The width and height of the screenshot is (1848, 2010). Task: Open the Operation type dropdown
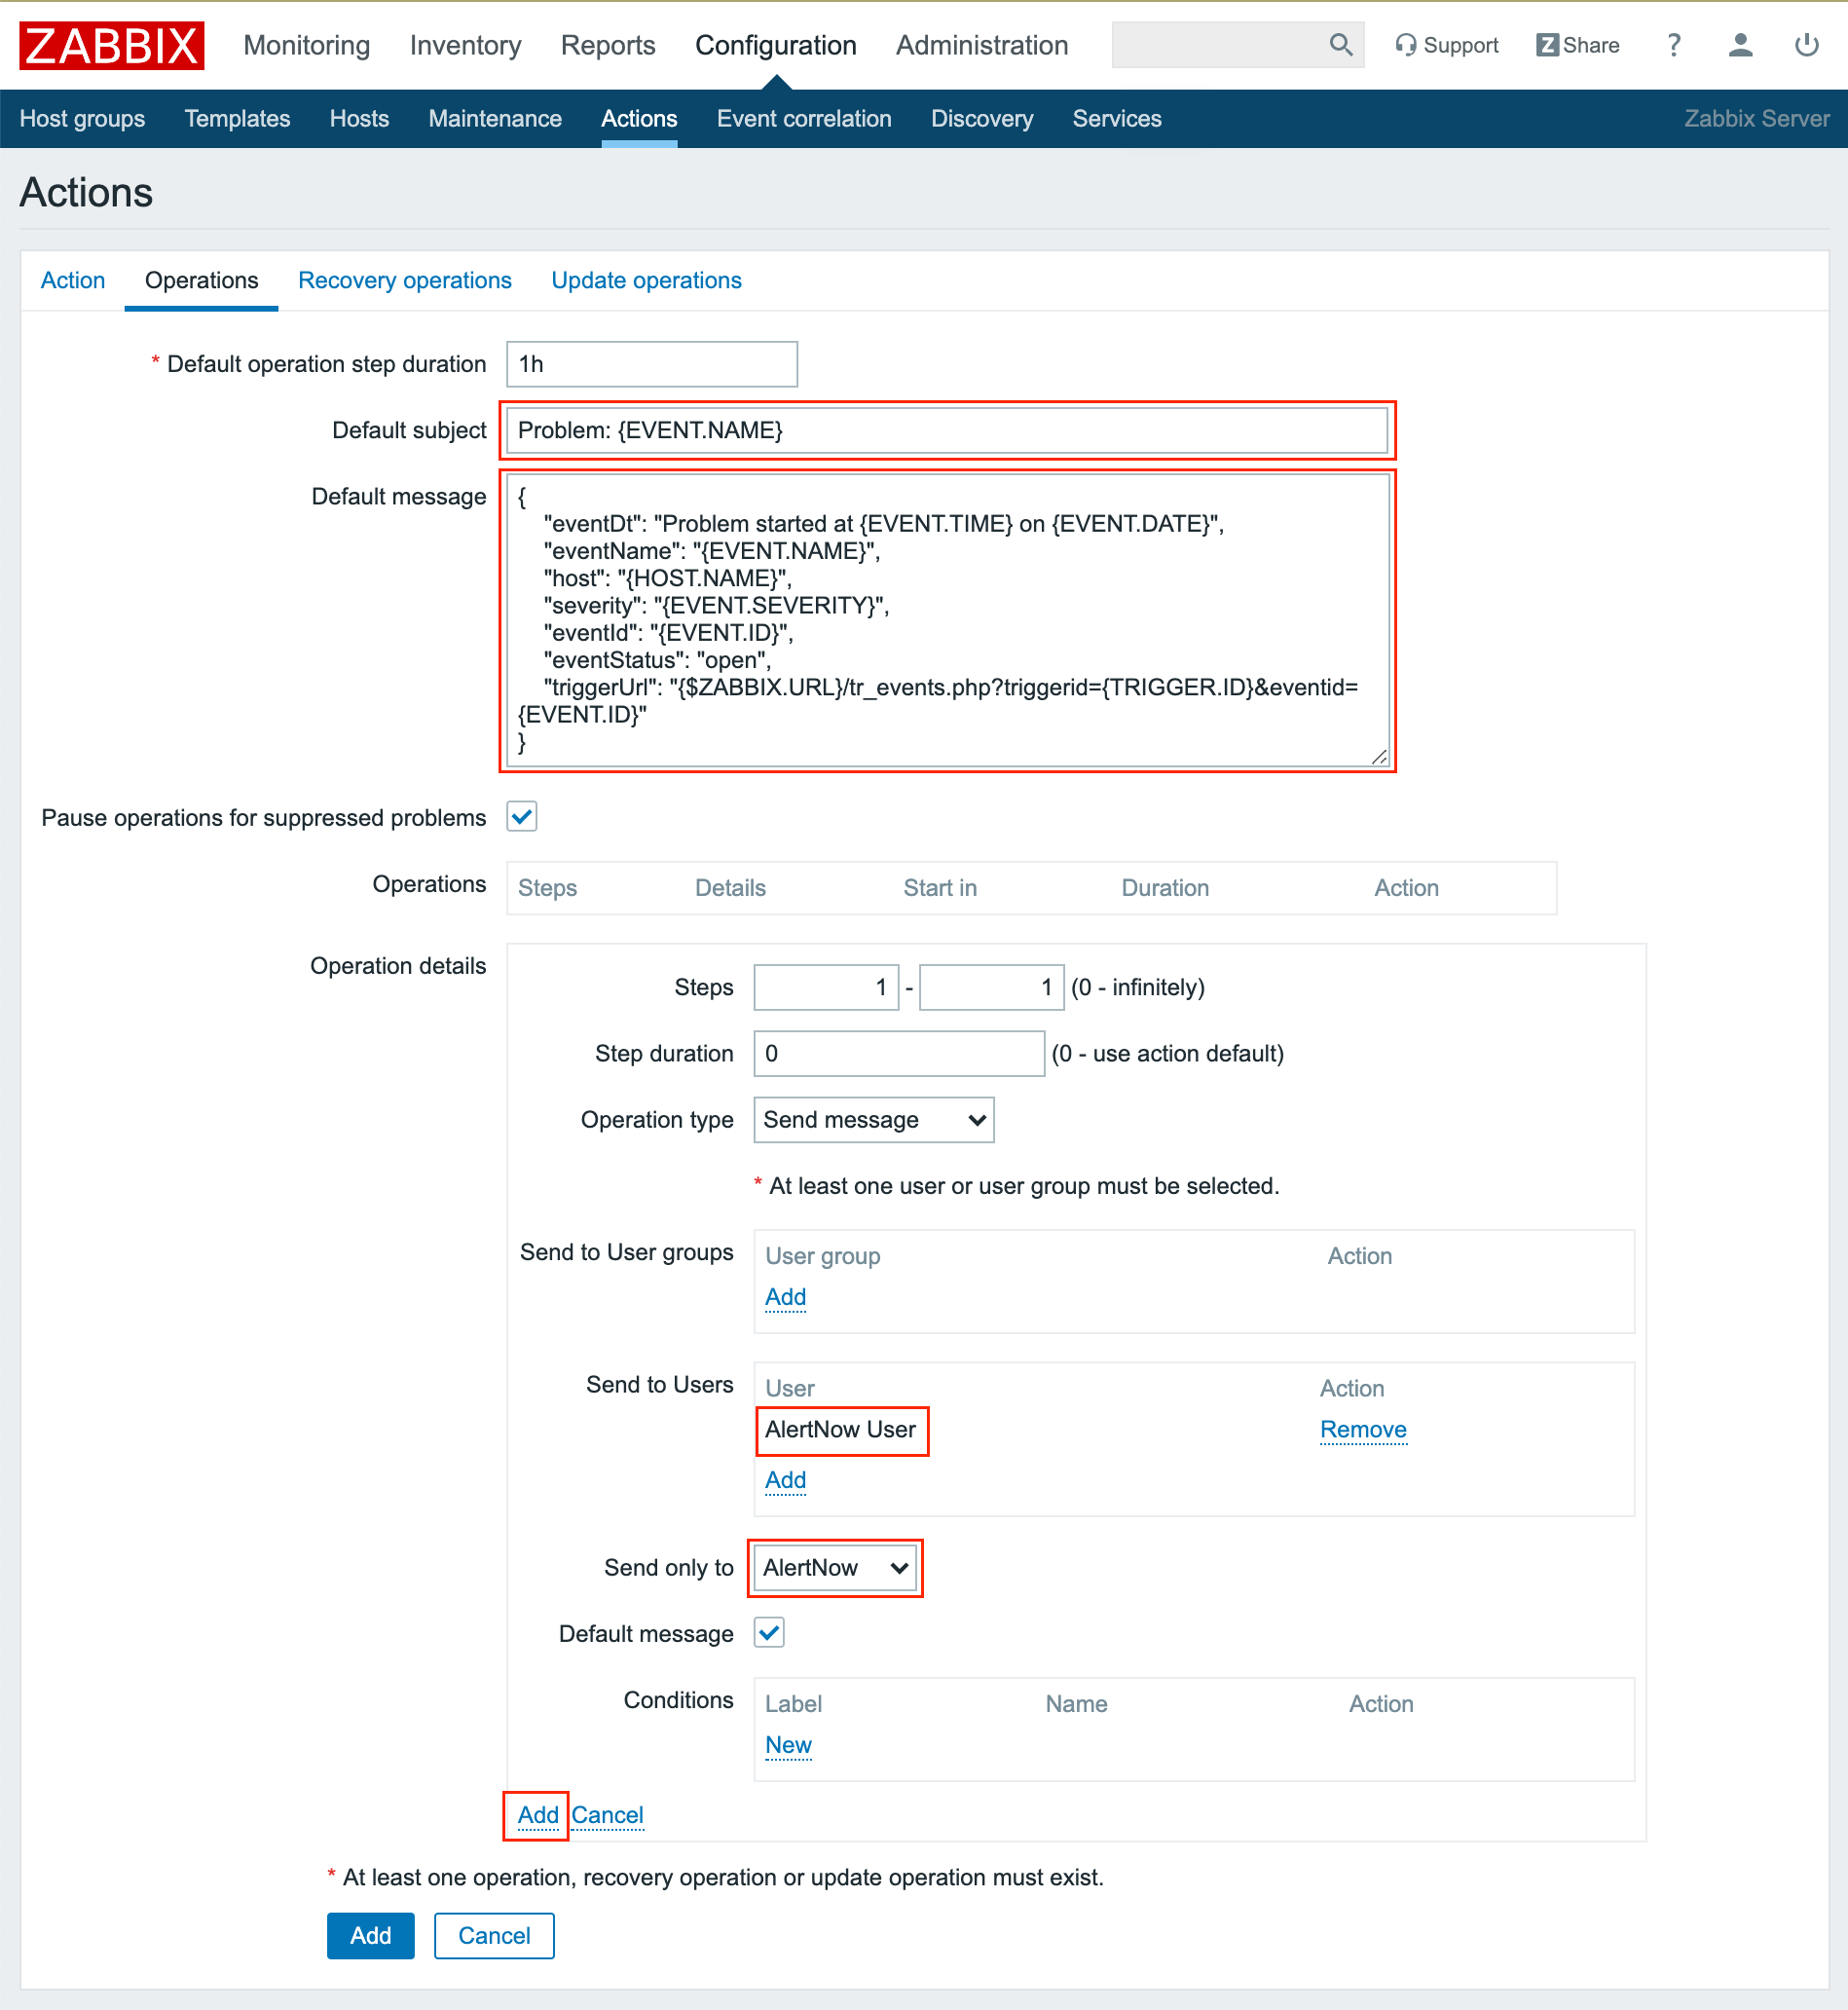click(x=873, y=1120)
